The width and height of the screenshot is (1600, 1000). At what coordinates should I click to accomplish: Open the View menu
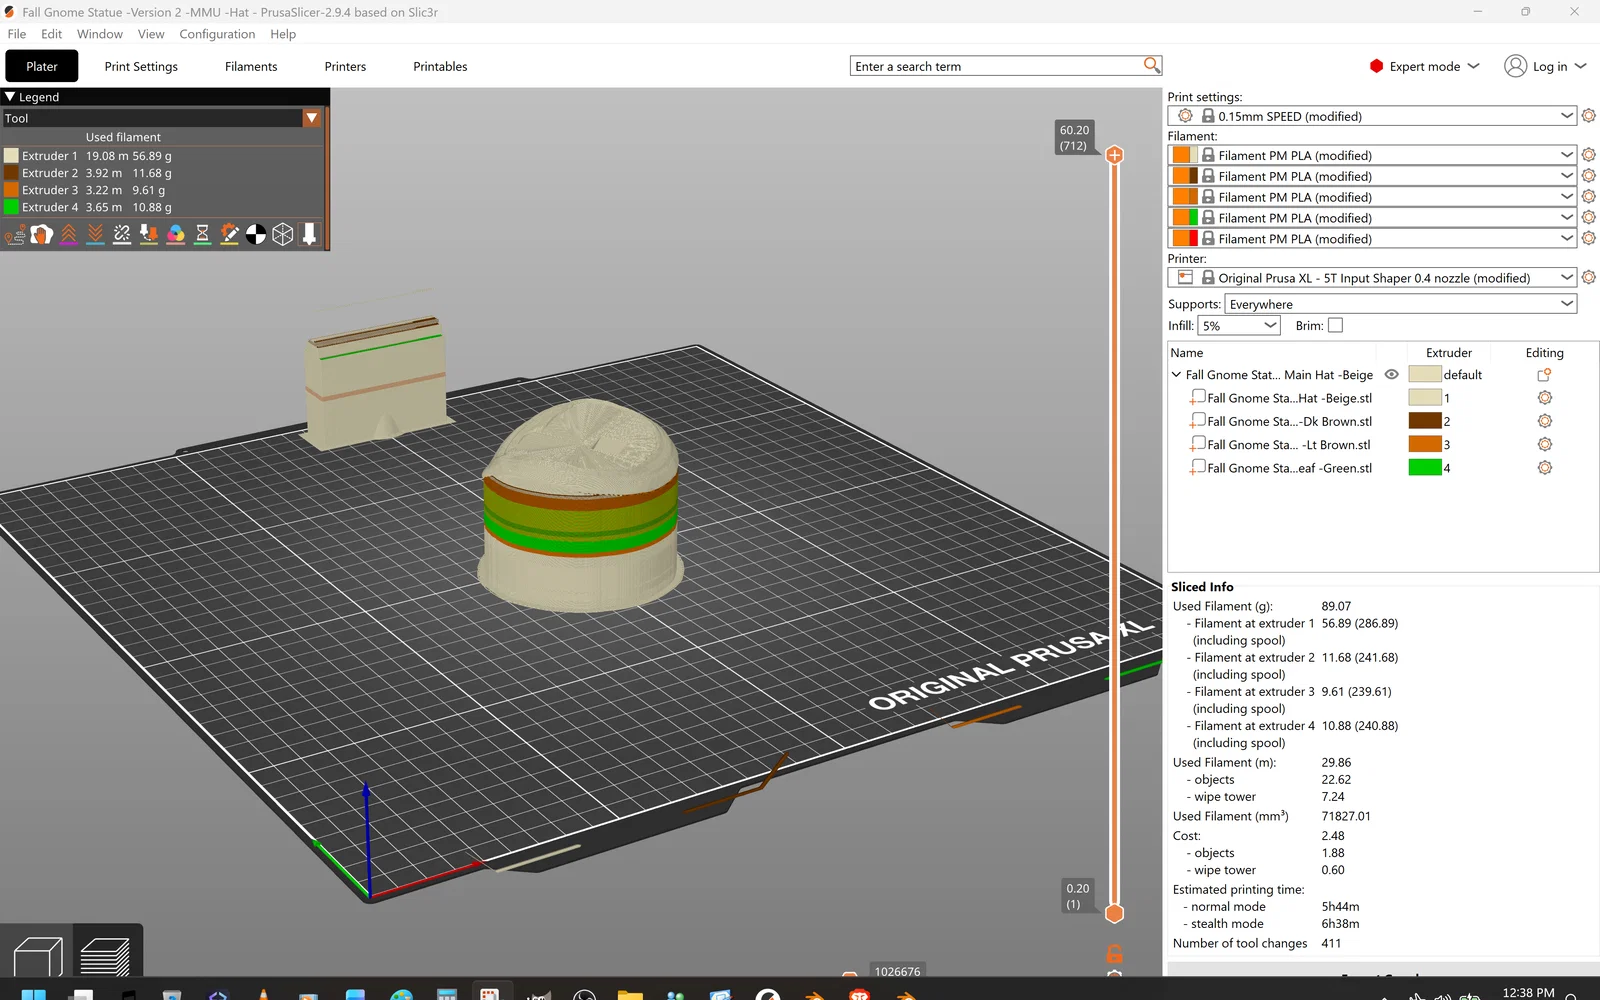[x=151, y=34]
